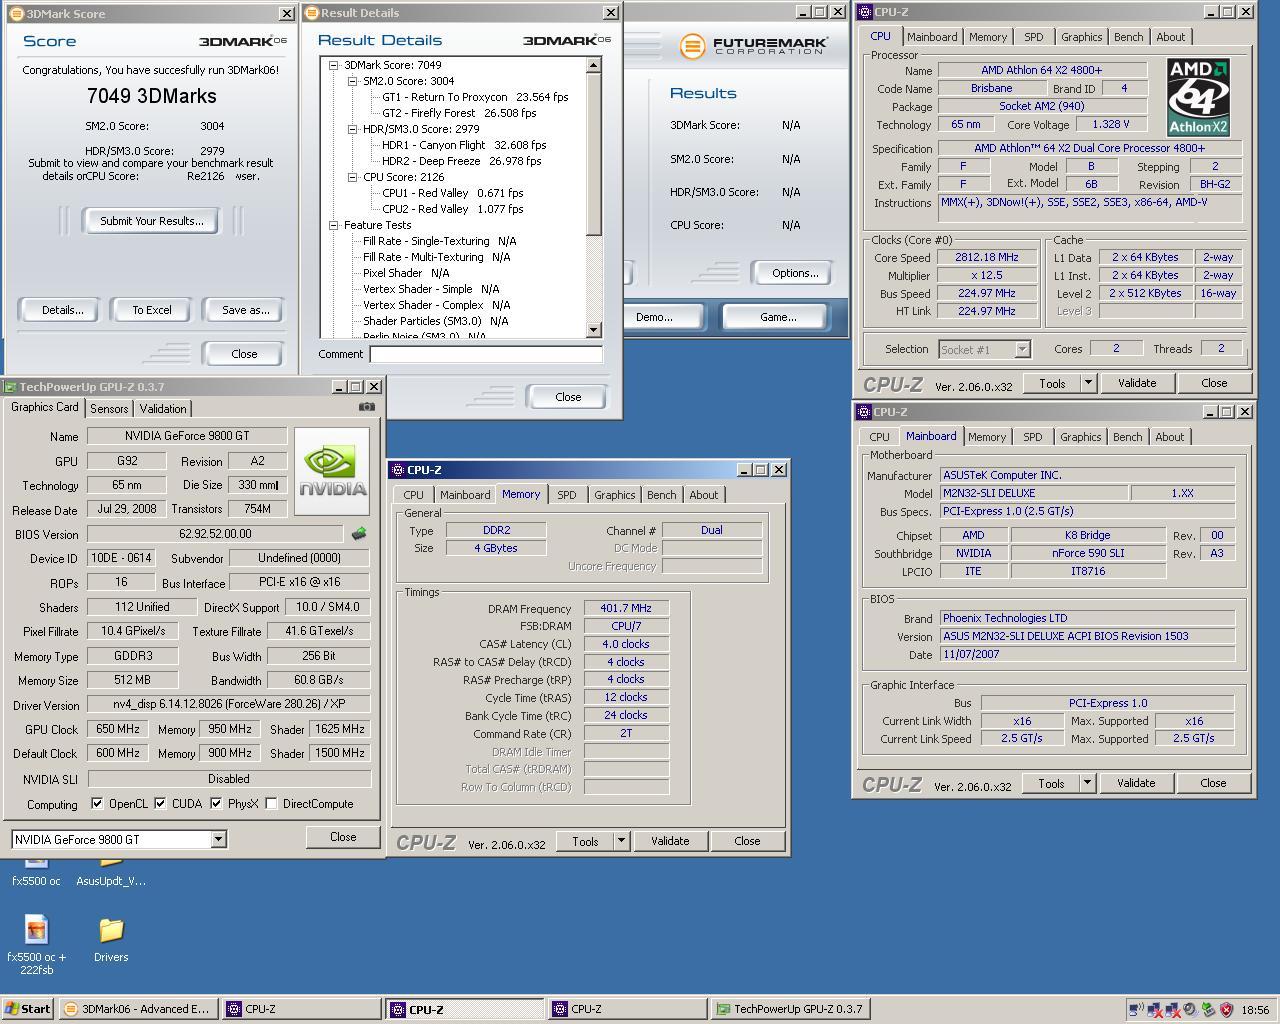Open Tools dropdown arrow in CPU-Z Memory window
The height and width of the screenshot is (1024, 1280).
click(620, 841)
